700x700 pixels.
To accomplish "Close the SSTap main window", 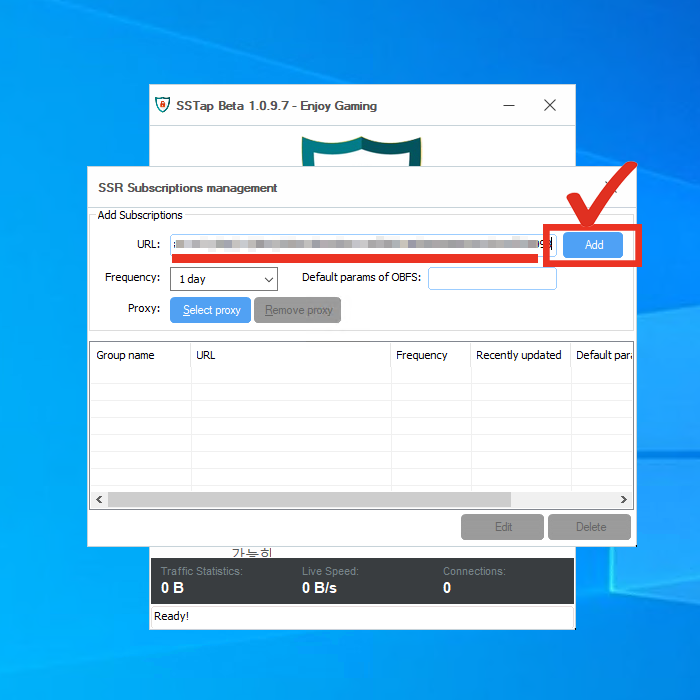I will pyautogui.click(x=550, y=105).
